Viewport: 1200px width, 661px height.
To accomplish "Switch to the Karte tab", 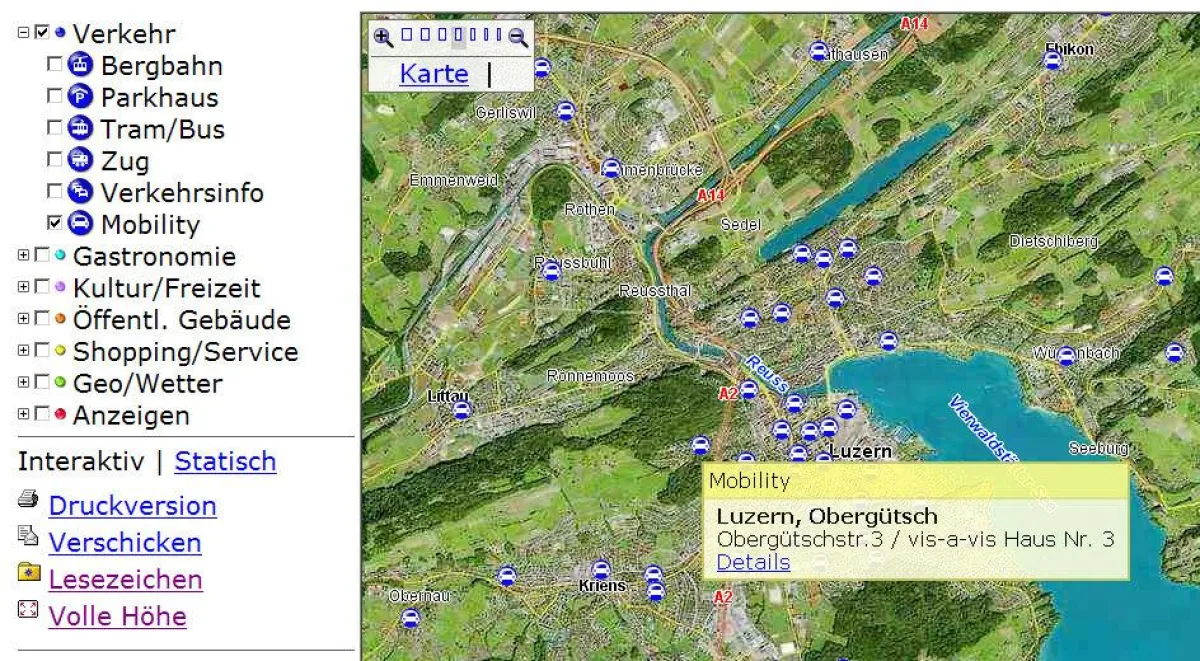I will 432,73.
